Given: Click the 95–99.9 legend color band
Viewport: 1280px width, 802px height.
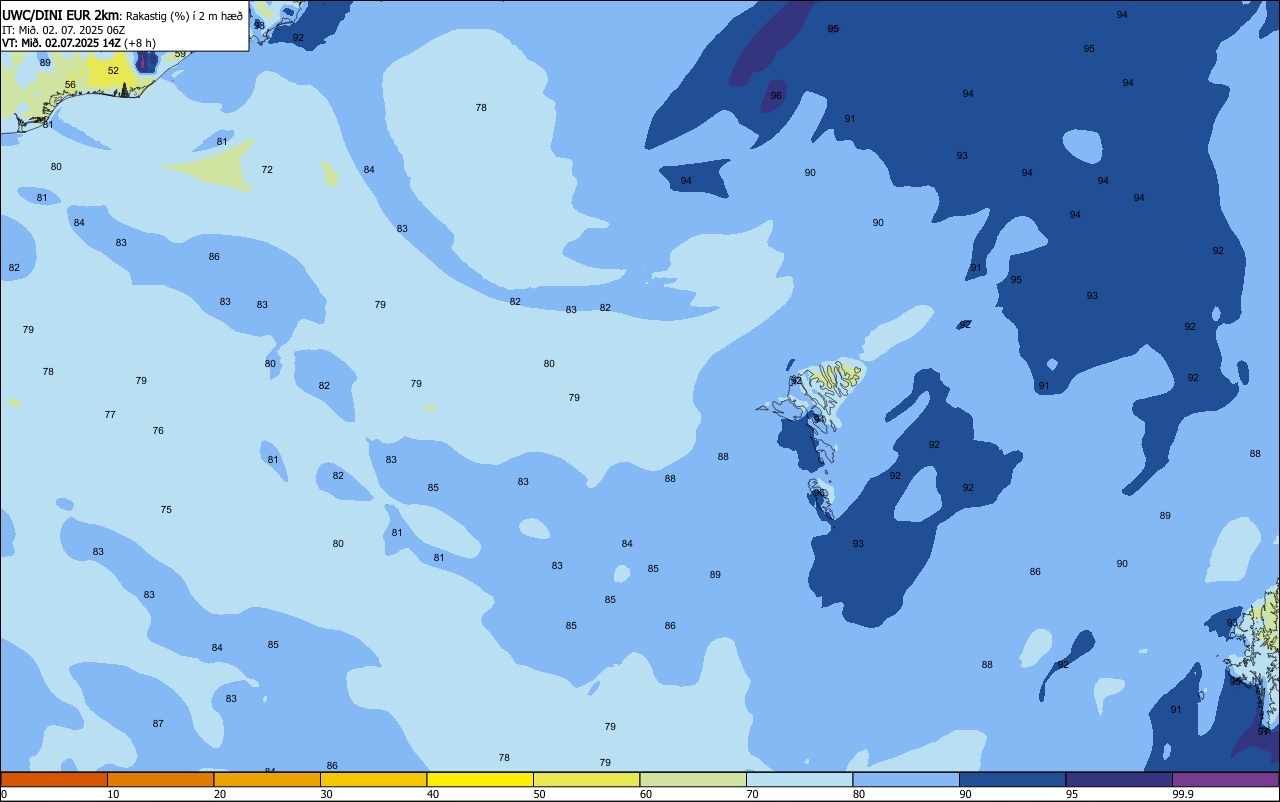Looking at the screenshot, I should [1119, 779].
